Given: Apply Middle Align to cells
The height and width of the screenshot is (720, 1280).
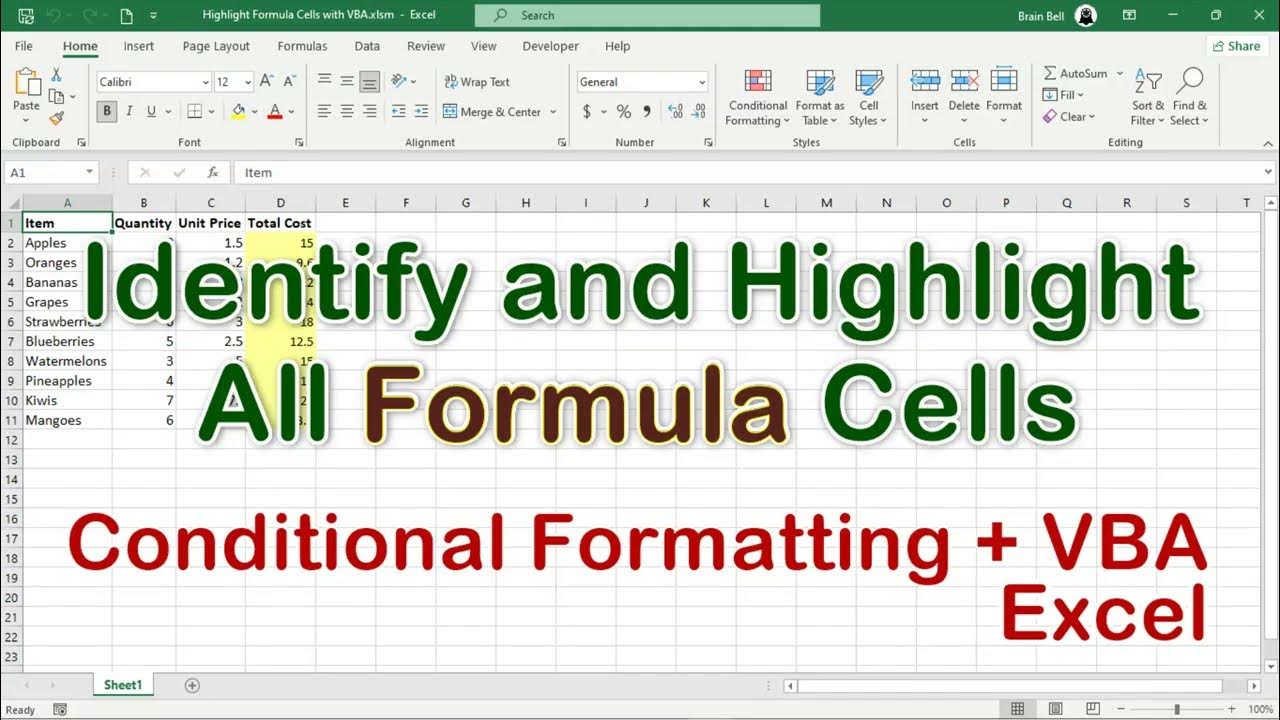Looking at the screenshot, I should coord(347,82).
